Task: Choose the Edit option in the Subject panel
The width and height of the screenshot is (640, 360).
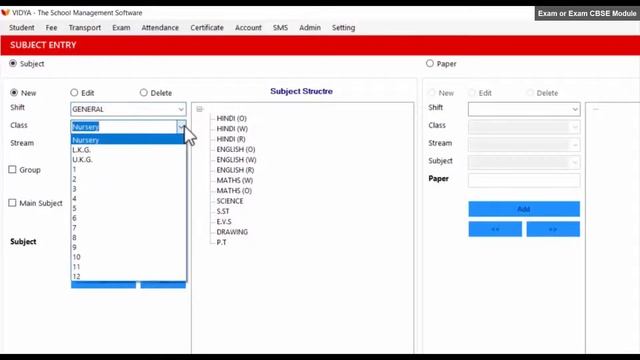Action: point(74,93)
